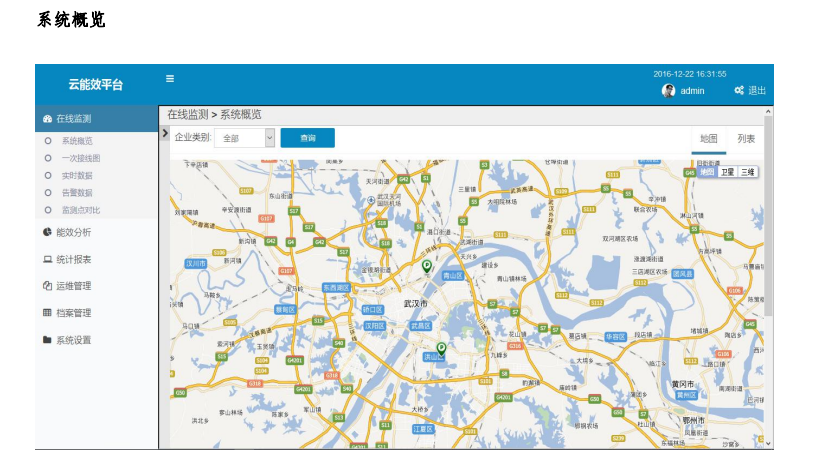Expand the 能效分析 menu section
The width and height of the screenshot is (814, 463).
click(x=97, y=233)
